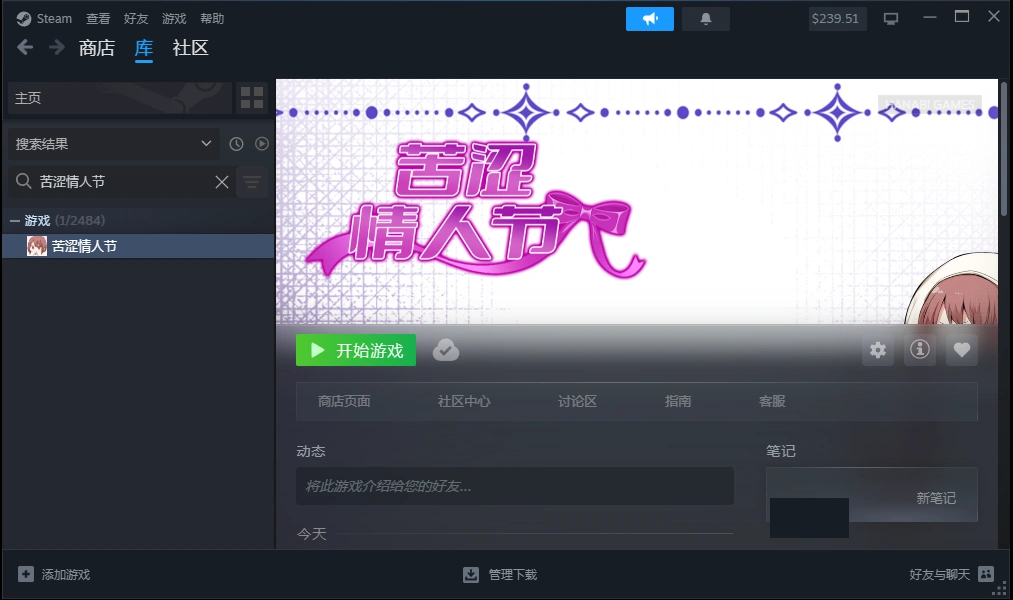Select 苦涩情人节 in the game list
The image size is (1013, 600).
[x=138, y=246]
